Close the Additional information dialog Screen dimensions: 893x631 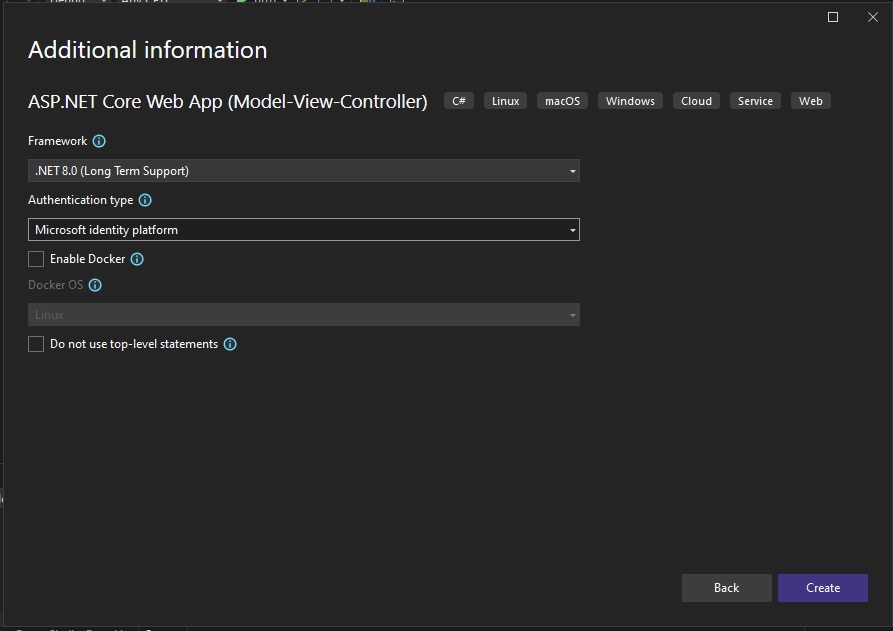[872, 17]
